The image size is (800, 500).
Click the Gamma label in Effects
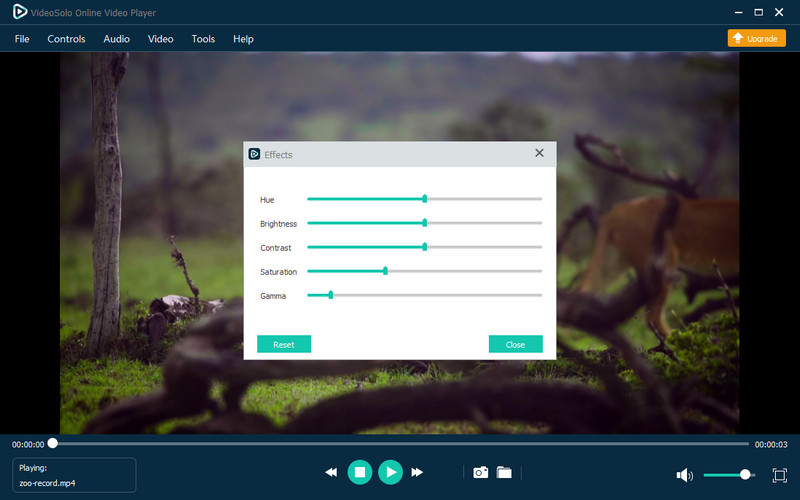click(x=273, y=296)
